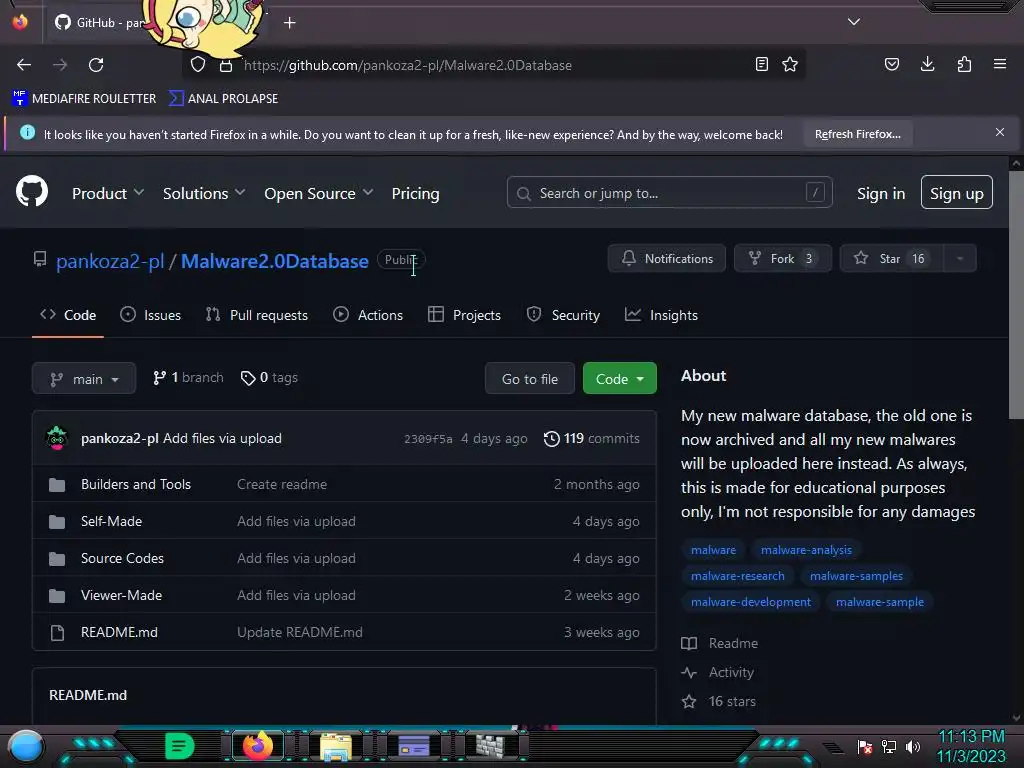Image resolution: width=1024 pixels, height=768 pixels.
Task: Open the Self-Made folder
Action: pos(112,521)
